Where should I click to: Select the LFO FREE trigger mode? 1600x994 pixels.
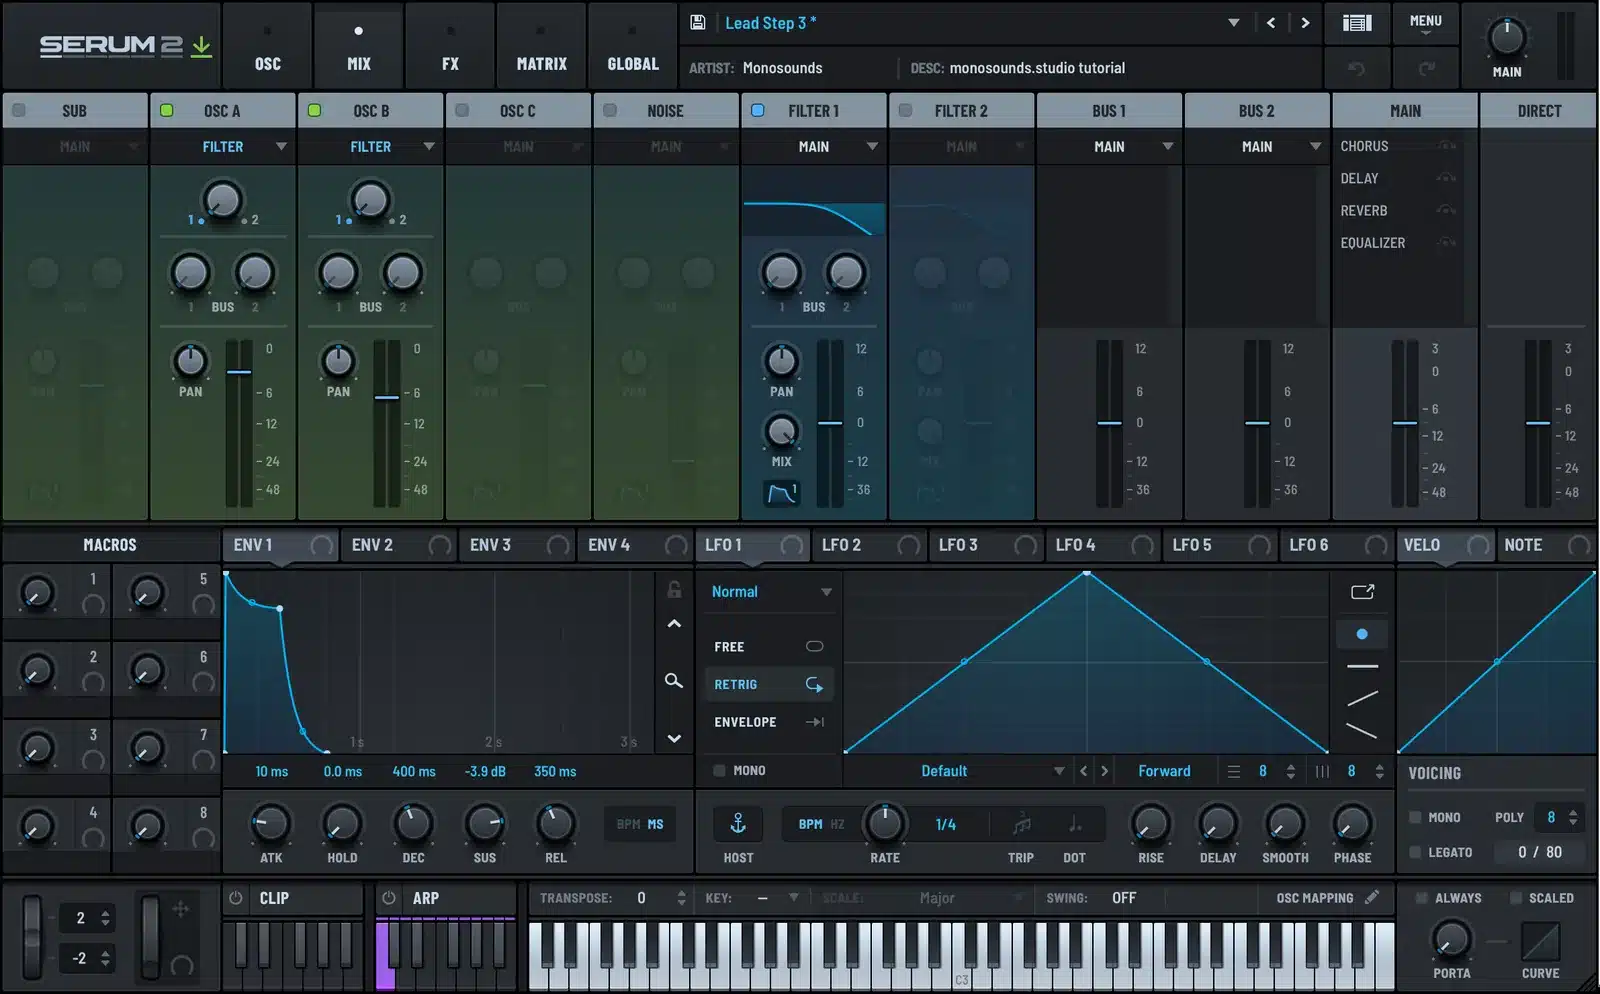click(768, 647)
